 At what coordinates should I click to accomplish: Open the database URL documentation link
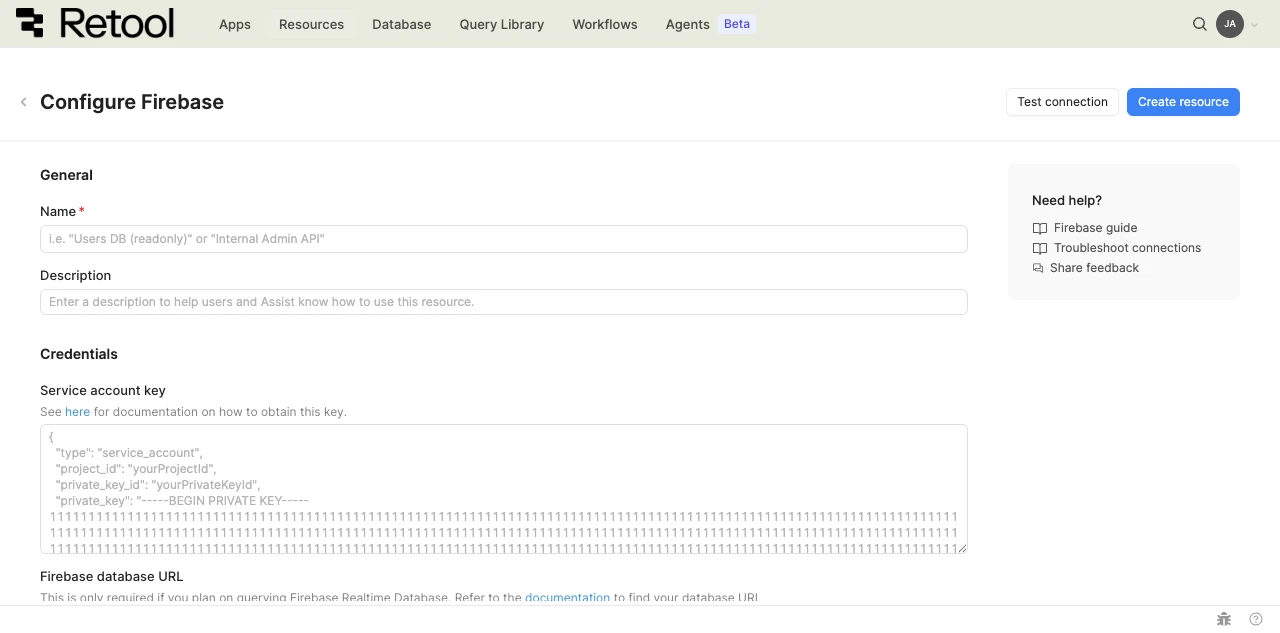(x=567, y=598)
